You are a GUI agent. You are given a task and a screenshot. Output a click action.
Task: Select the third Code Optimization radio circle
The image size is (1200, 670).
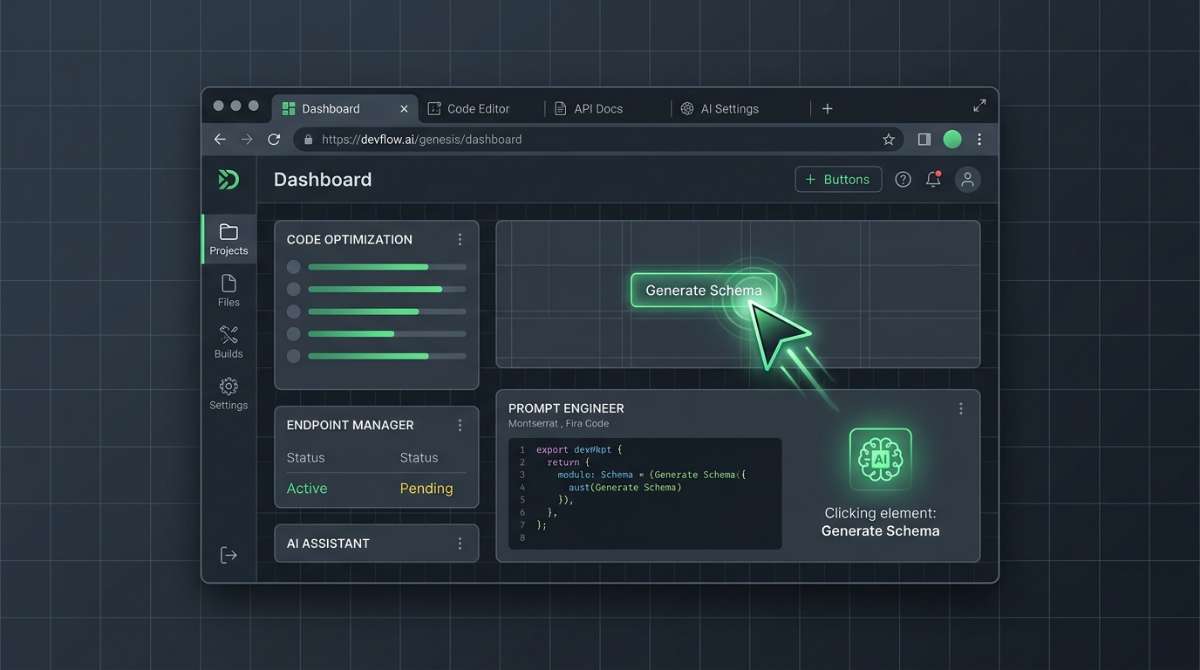294,311
